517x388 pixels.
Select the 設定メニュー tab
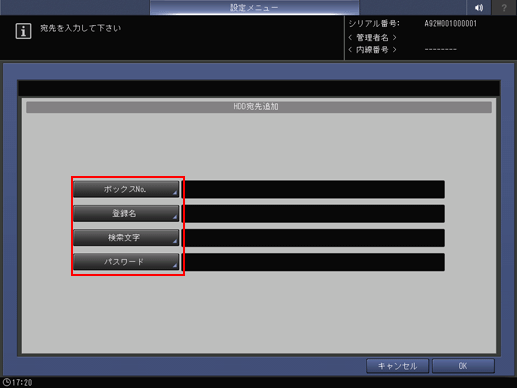click(254, 8)
